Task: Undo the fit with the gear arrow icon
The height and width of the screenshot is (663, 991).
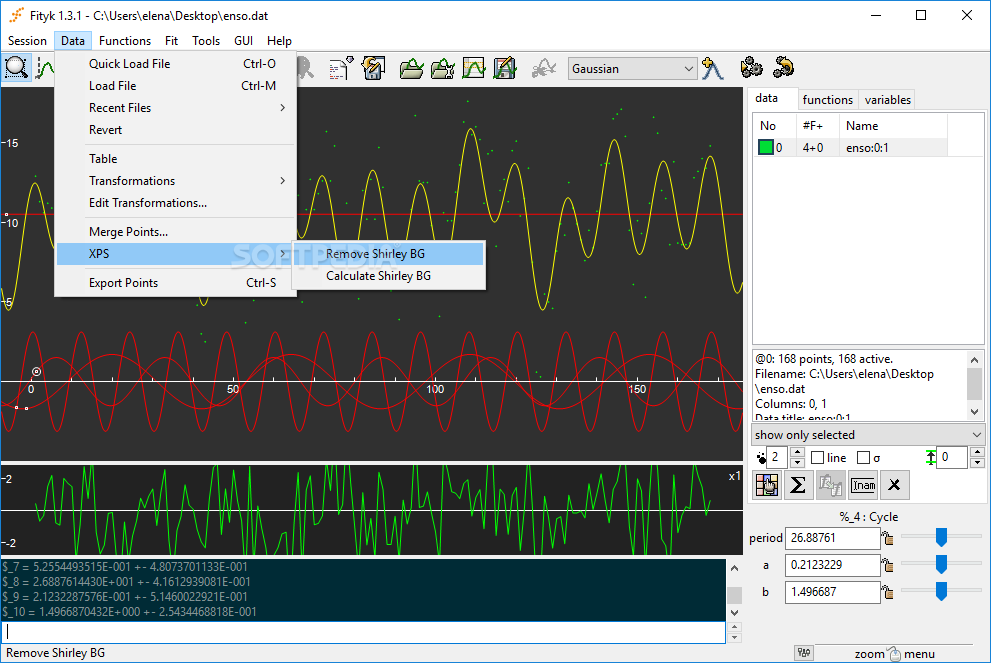Action: 783,67
